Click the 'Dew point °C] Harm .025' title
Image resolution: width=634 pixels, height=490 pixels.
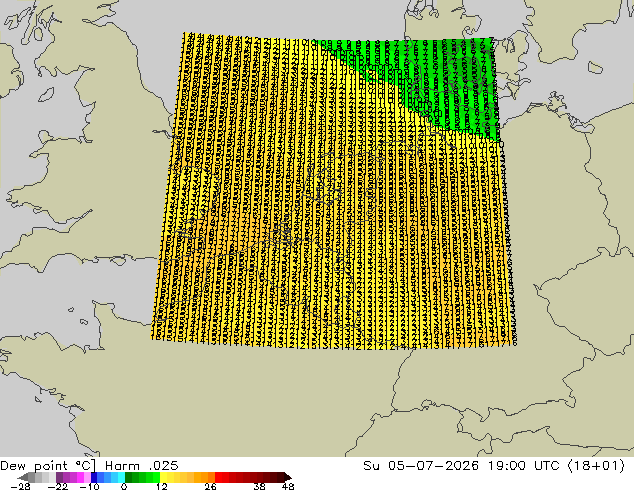pyautogui.click(x=89, y=465)
